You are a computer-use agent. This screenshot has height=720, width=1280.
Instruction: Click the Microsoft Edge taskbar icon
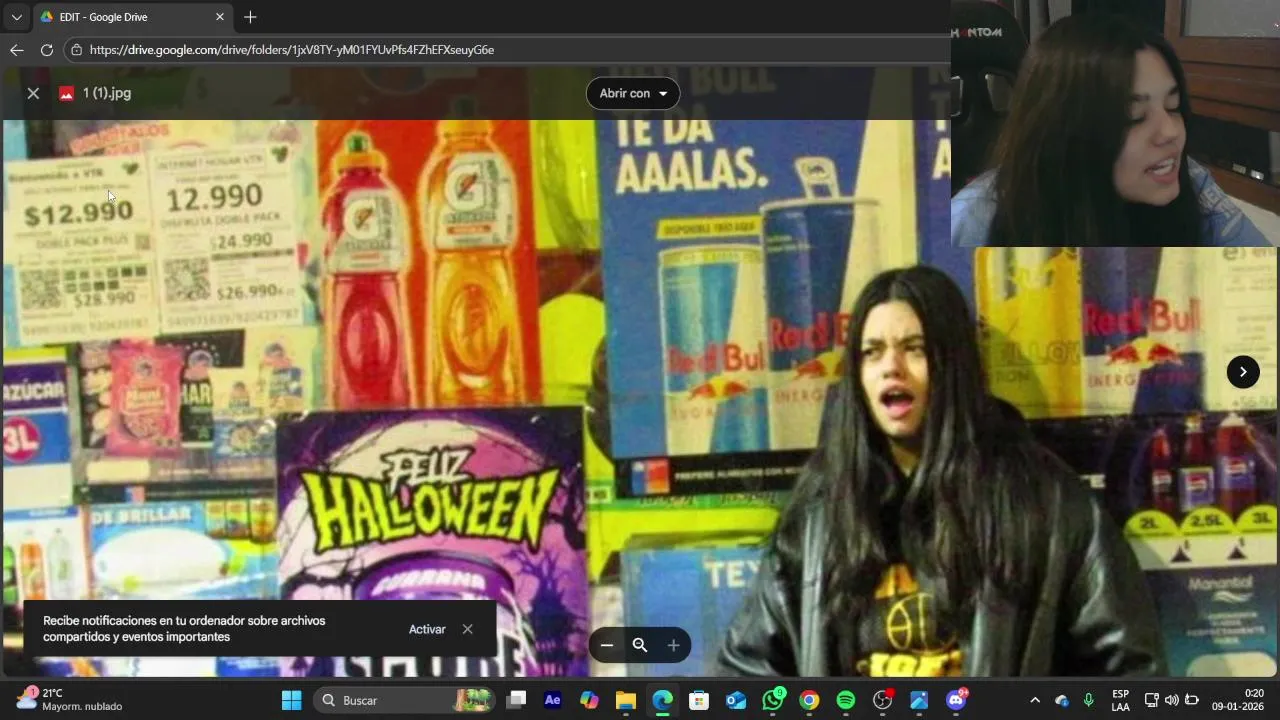[x=663, y=700]
